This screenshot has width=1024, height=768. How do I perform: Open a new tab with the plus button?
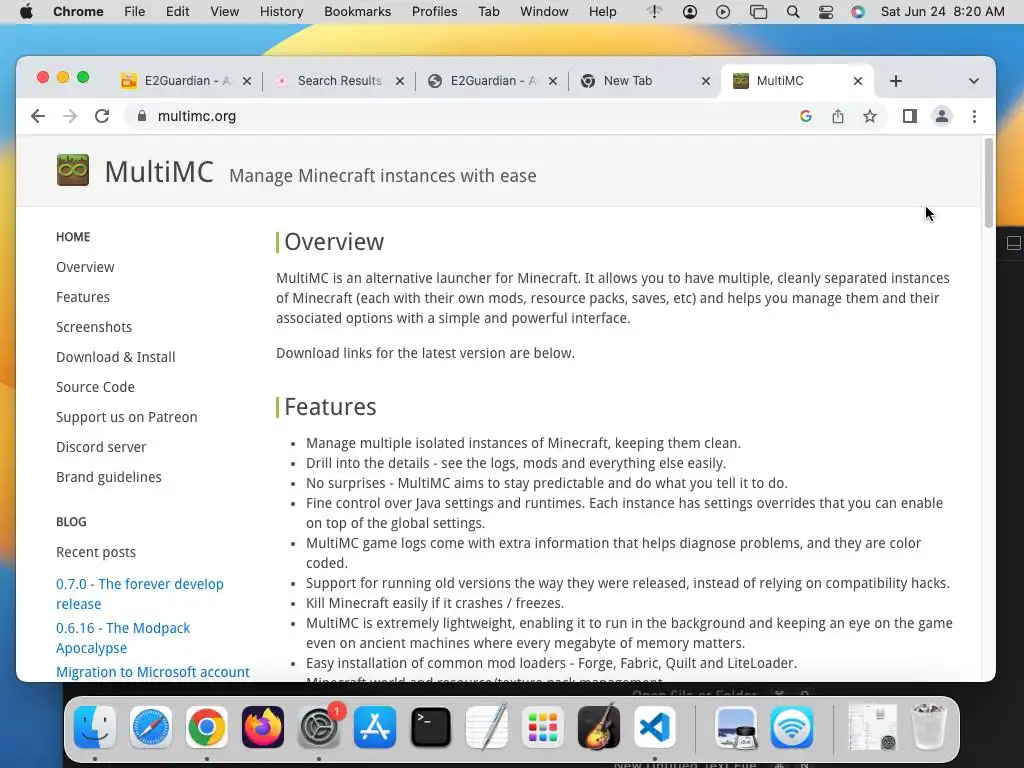pyautogui.click(x=896, y=81)
